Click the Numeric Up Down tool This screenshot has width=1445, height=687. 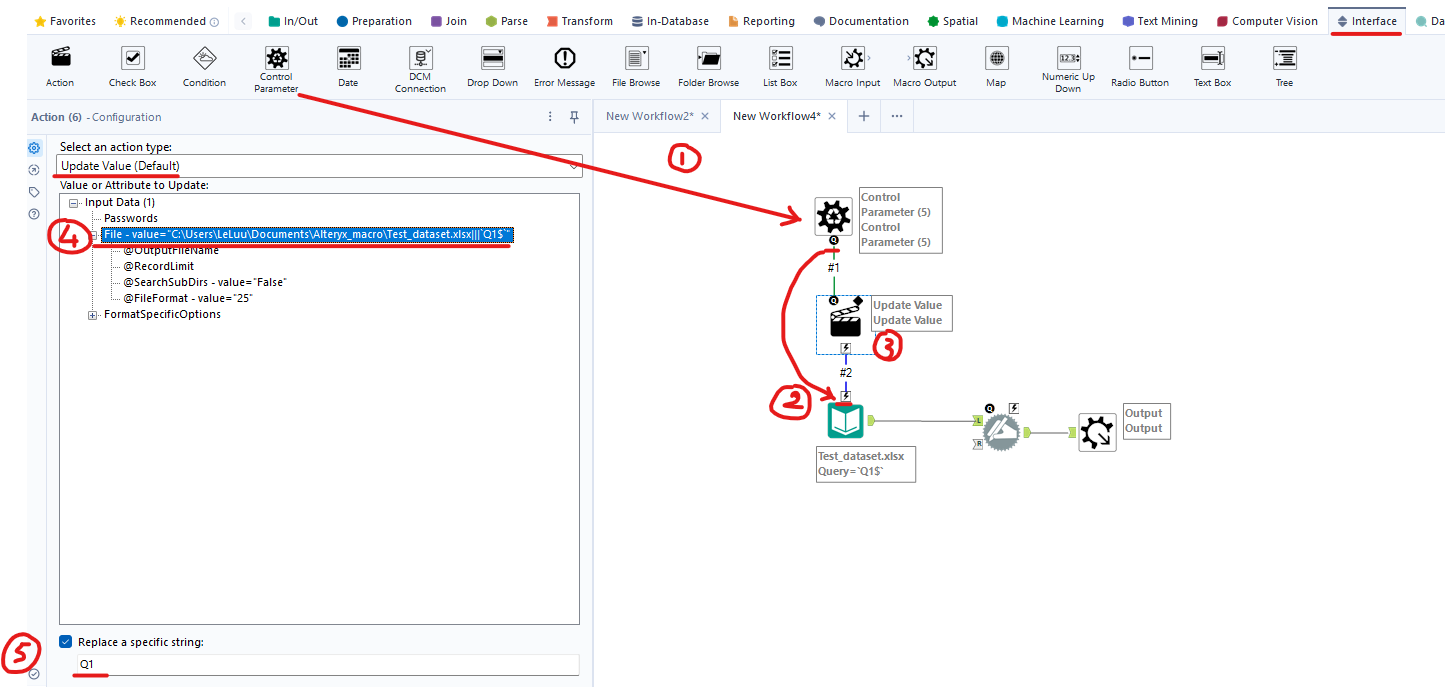1068,59
